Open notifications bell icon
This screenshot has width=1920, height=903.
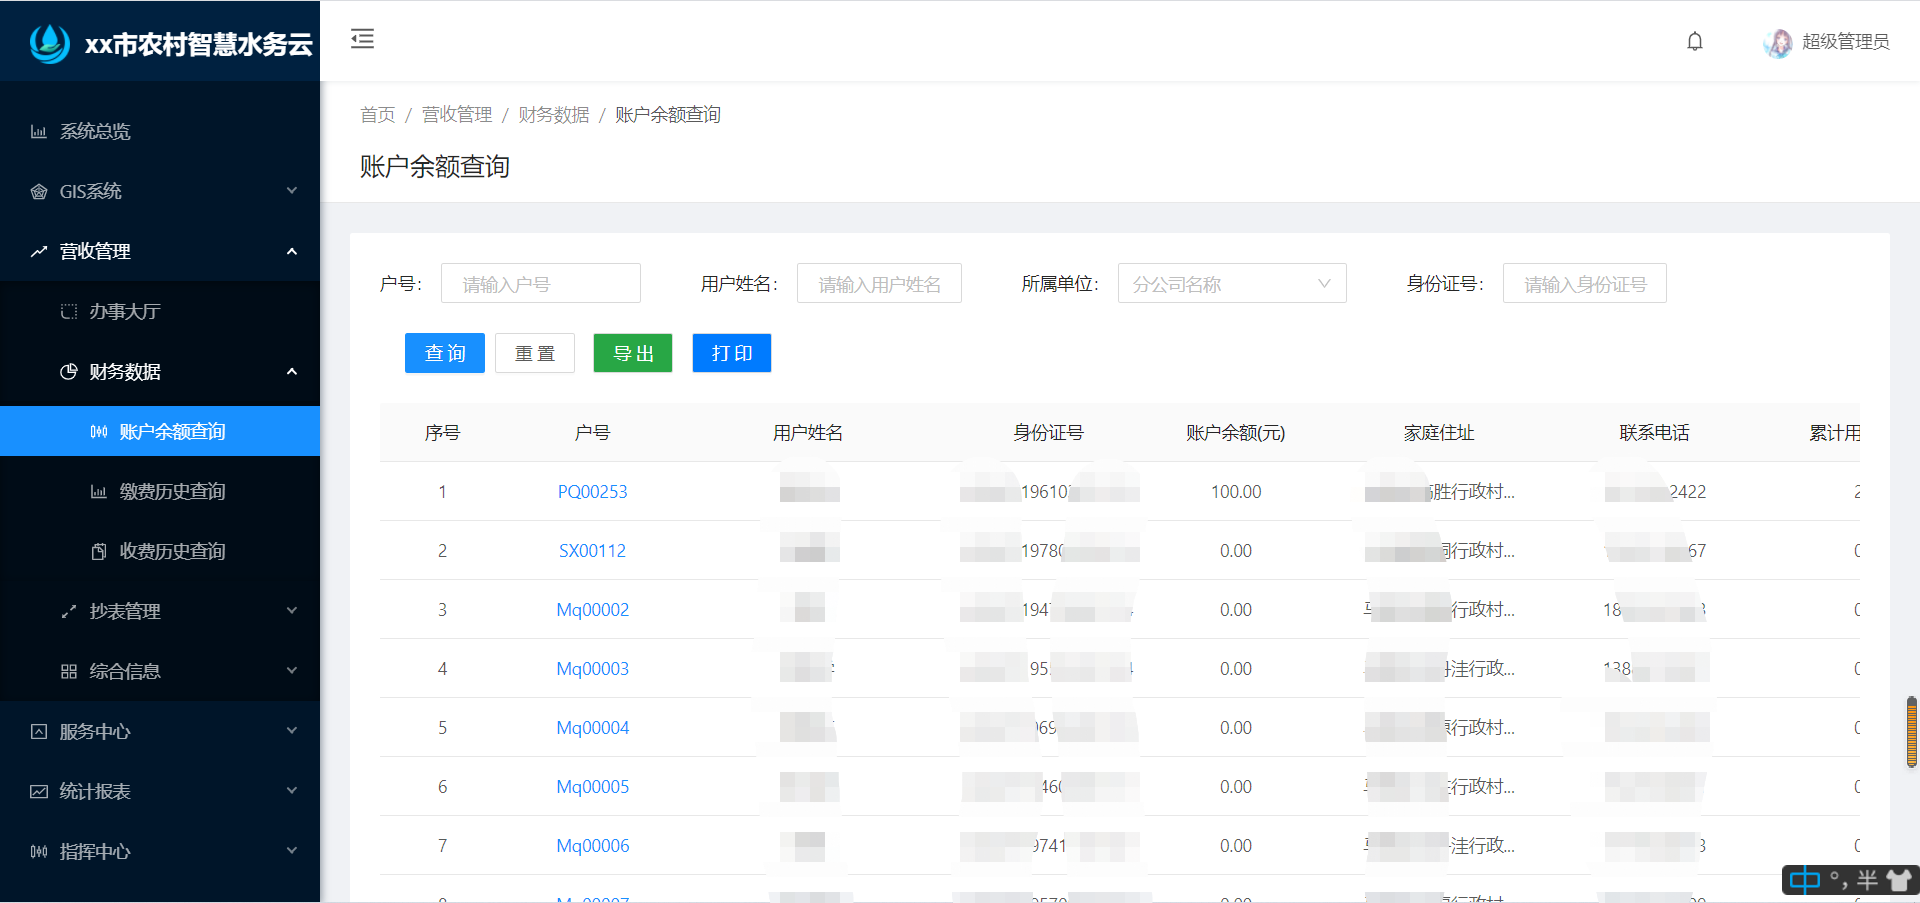1695,41
